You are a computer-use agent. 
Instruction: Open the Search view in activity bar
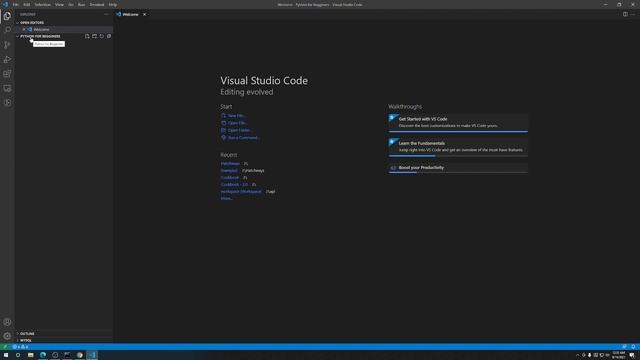pos(7,30)
